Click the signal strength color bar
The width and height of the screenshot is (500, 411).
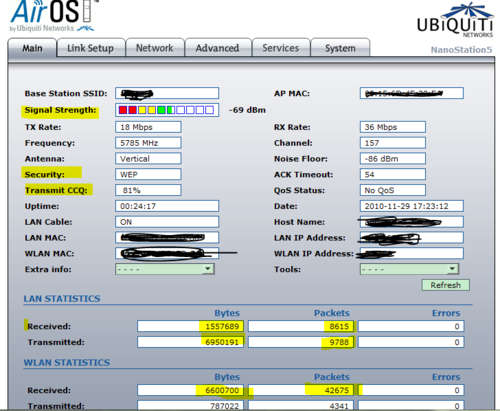click(167, 110)
